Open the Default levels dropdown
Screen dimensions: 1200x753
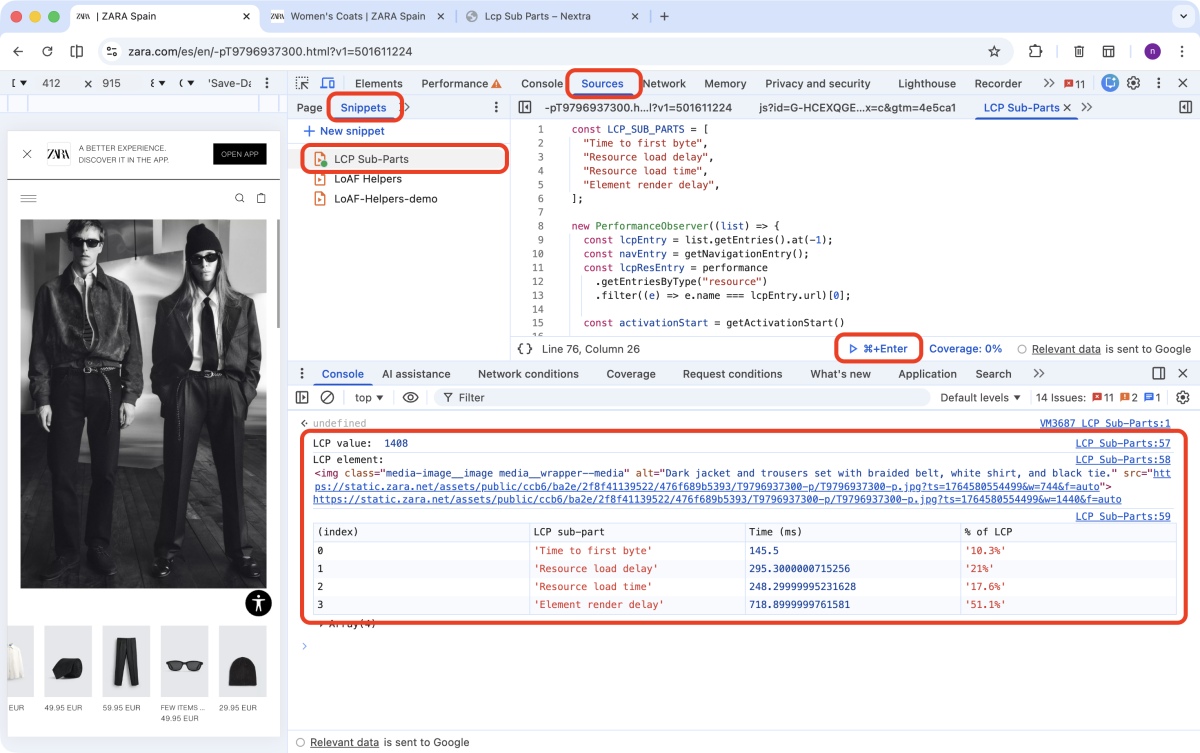[980, 397]
